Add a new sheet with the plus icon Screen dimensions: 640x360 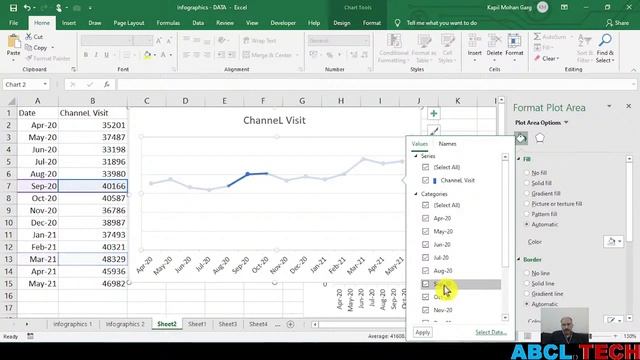point(291,324)
